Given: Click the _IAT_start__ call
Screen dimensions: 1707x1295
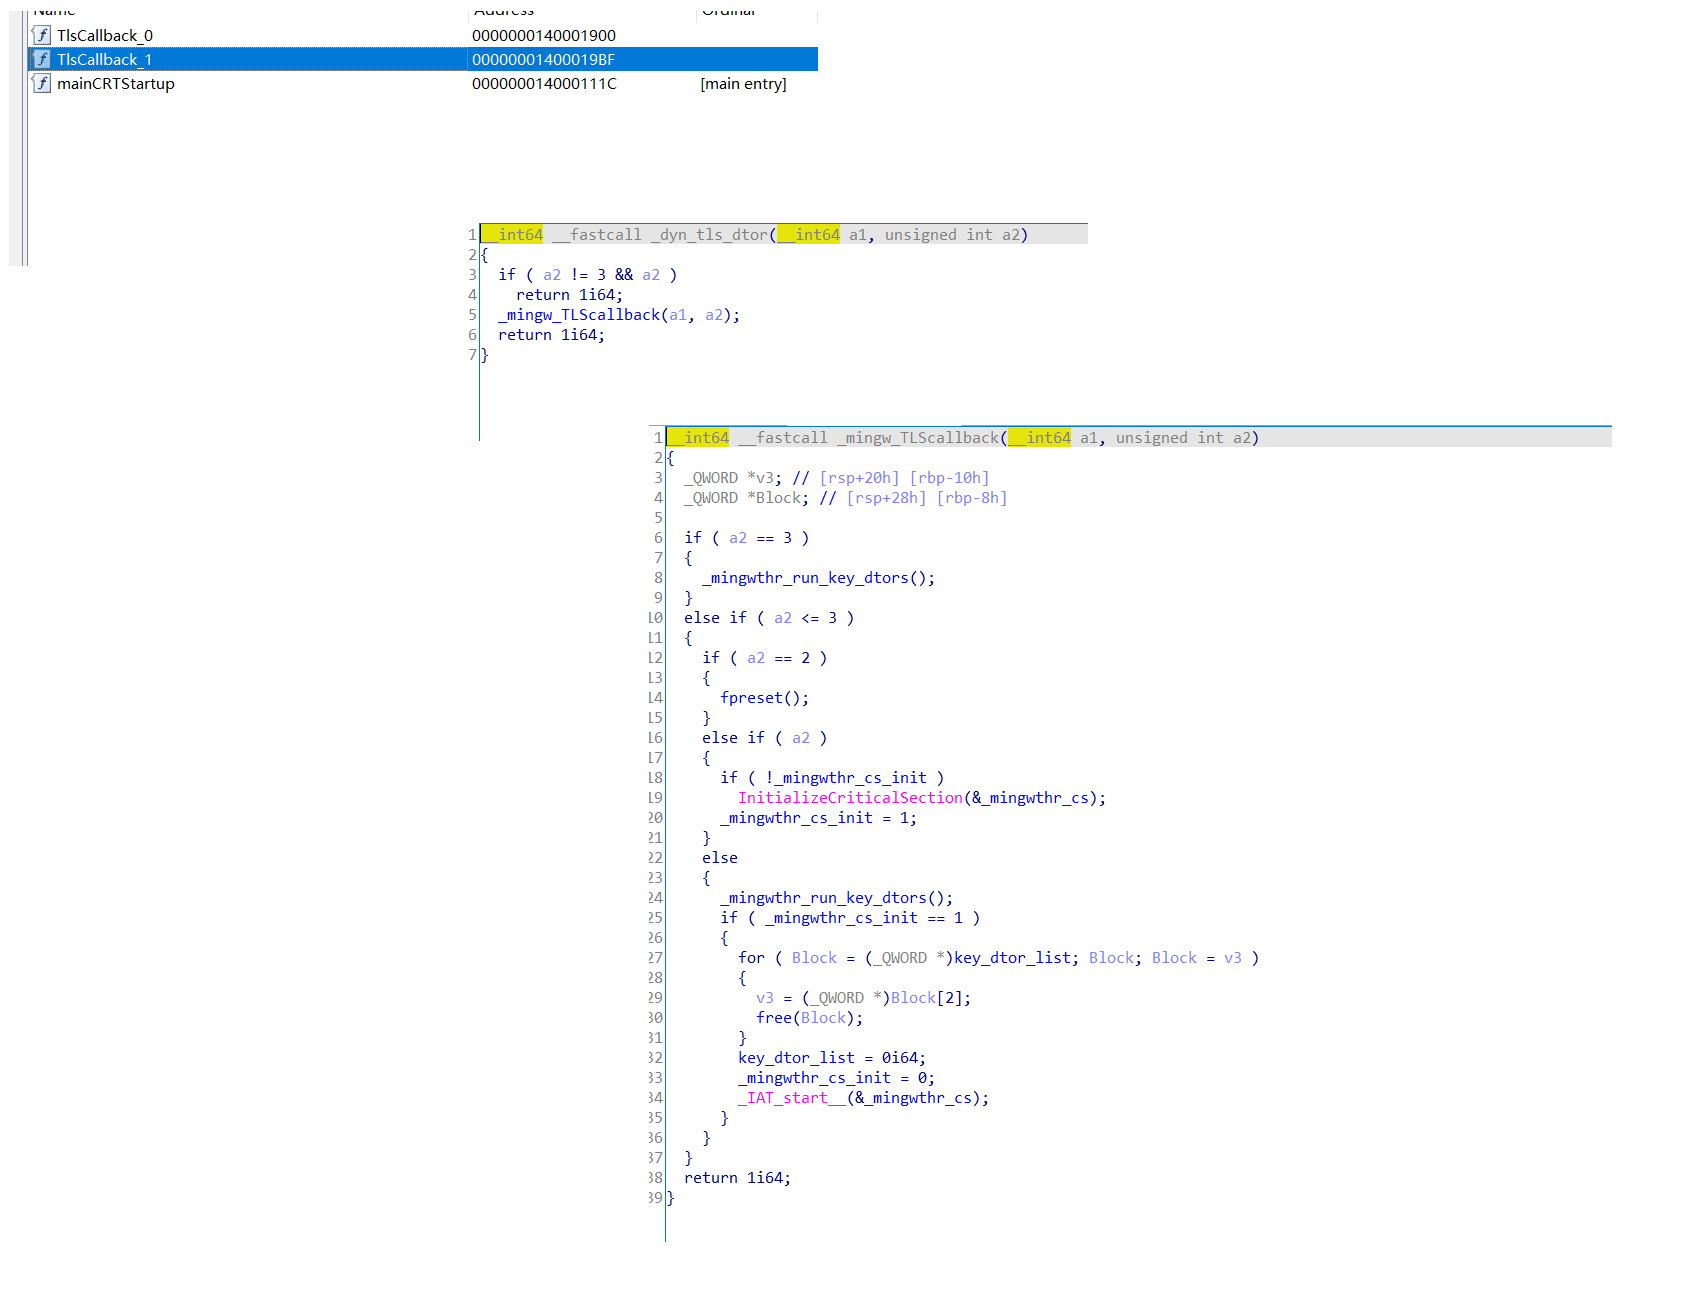Looking at the screenshot, I should click(x=792, y=1098).
